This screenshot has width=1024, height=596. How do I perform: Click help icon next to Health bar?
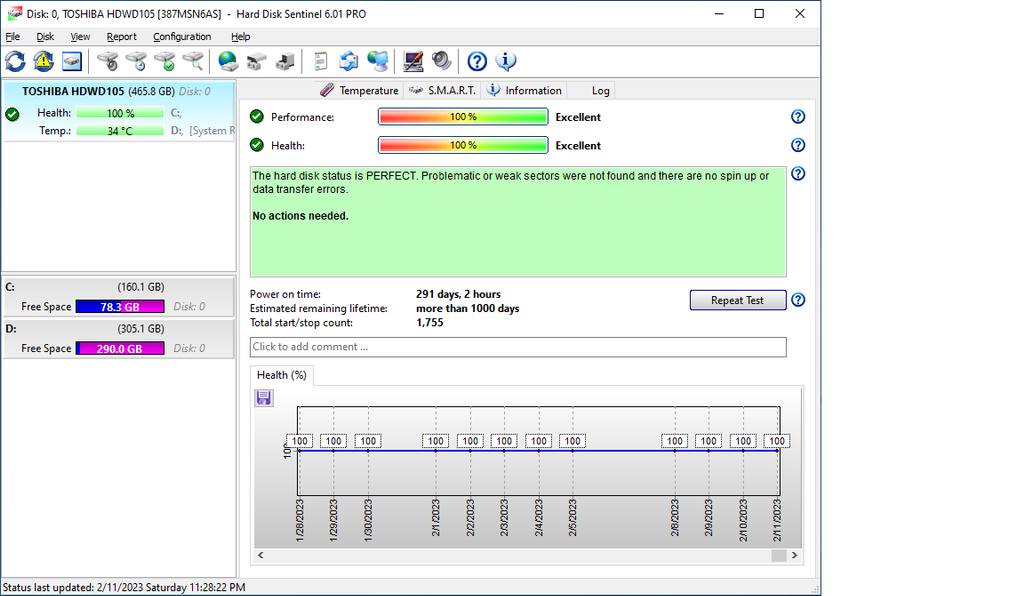798,145
